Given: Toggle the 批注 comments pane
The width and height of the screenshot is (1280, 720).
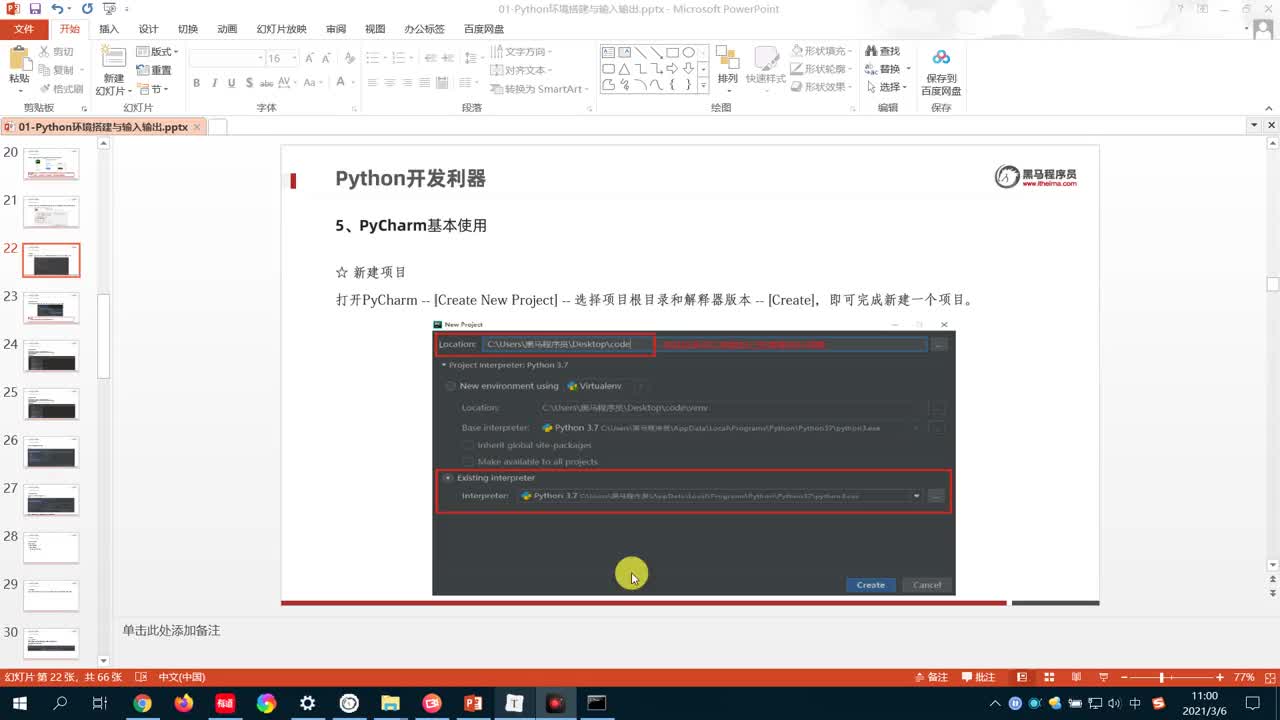Looking at the screenshot, I should [978, 677].
